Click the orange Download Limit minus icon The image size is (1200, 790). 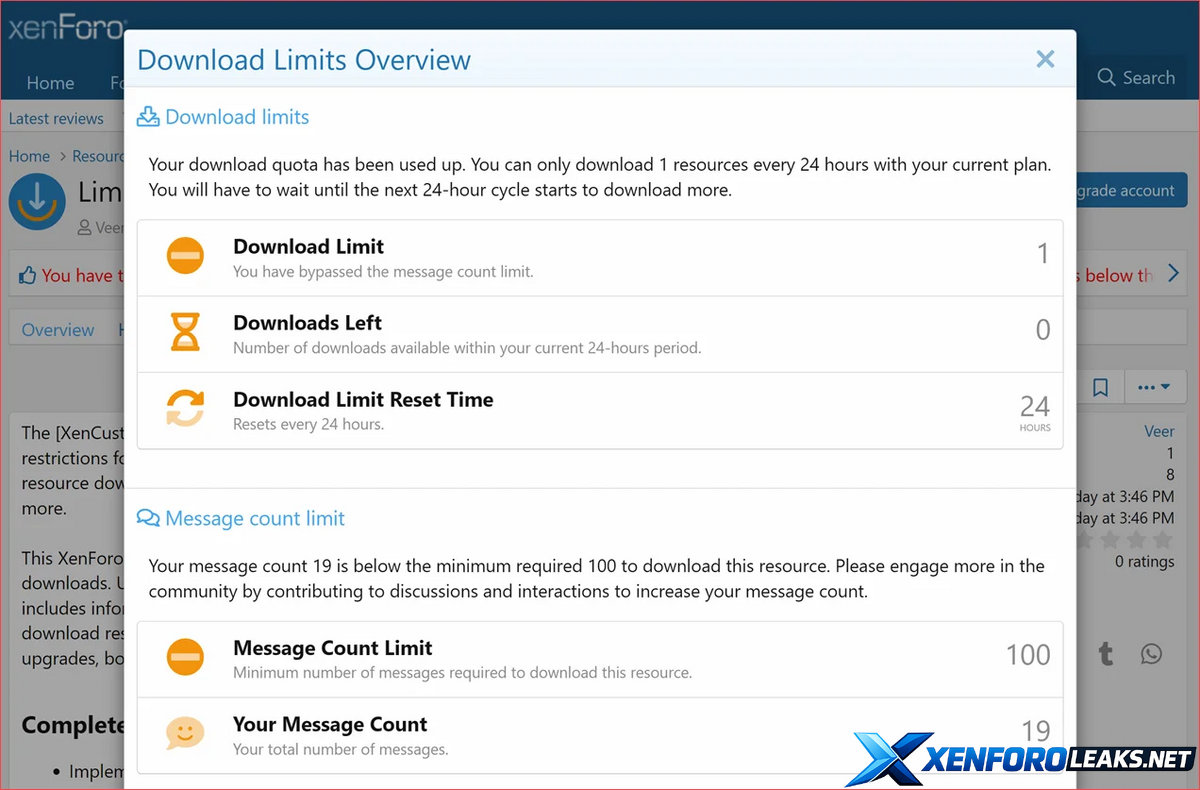click(185, 257)
